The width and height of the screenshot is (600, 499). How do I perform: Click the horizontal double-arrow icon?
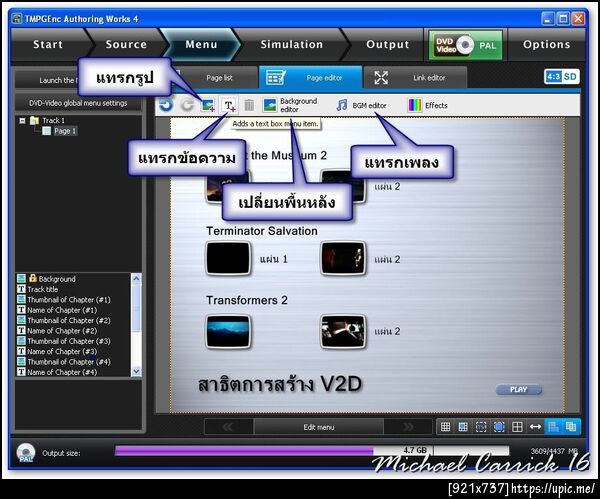(535, 427)
